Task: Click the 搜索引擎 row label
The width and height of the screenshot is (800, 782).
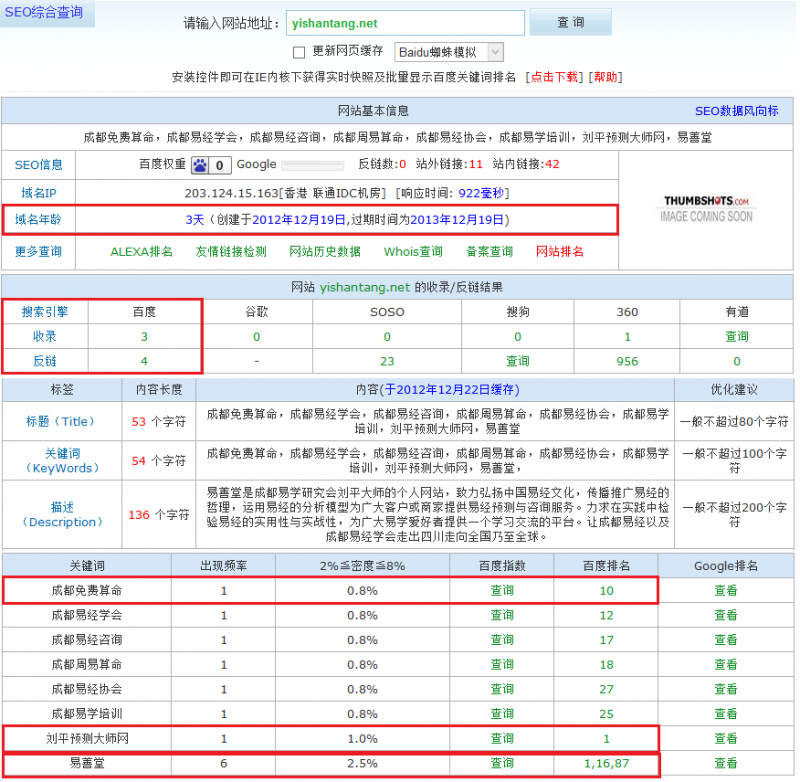Action: pyautogui.click(x=45, y=312)
